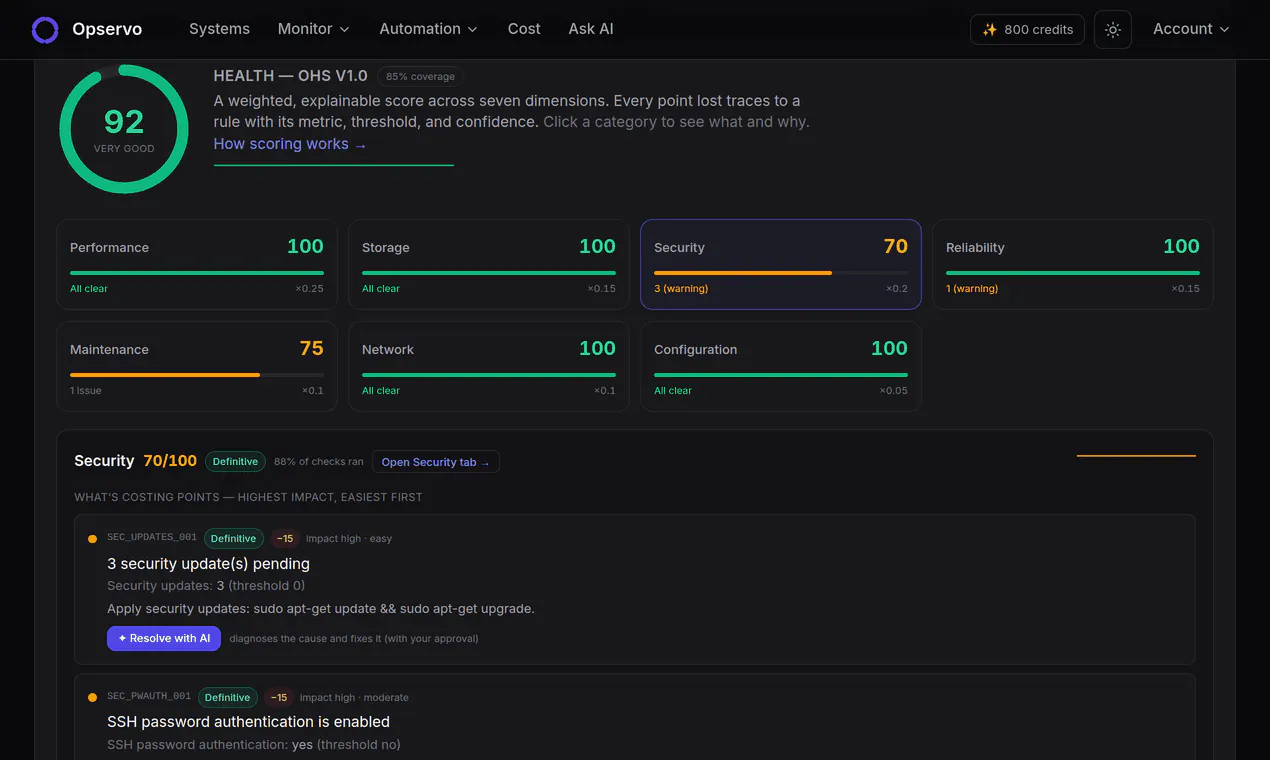Image resolution: width=1270 pixels, height=760 pixels.
Task: Follow the How scoring works link
Action: click(x=290, y=144)
